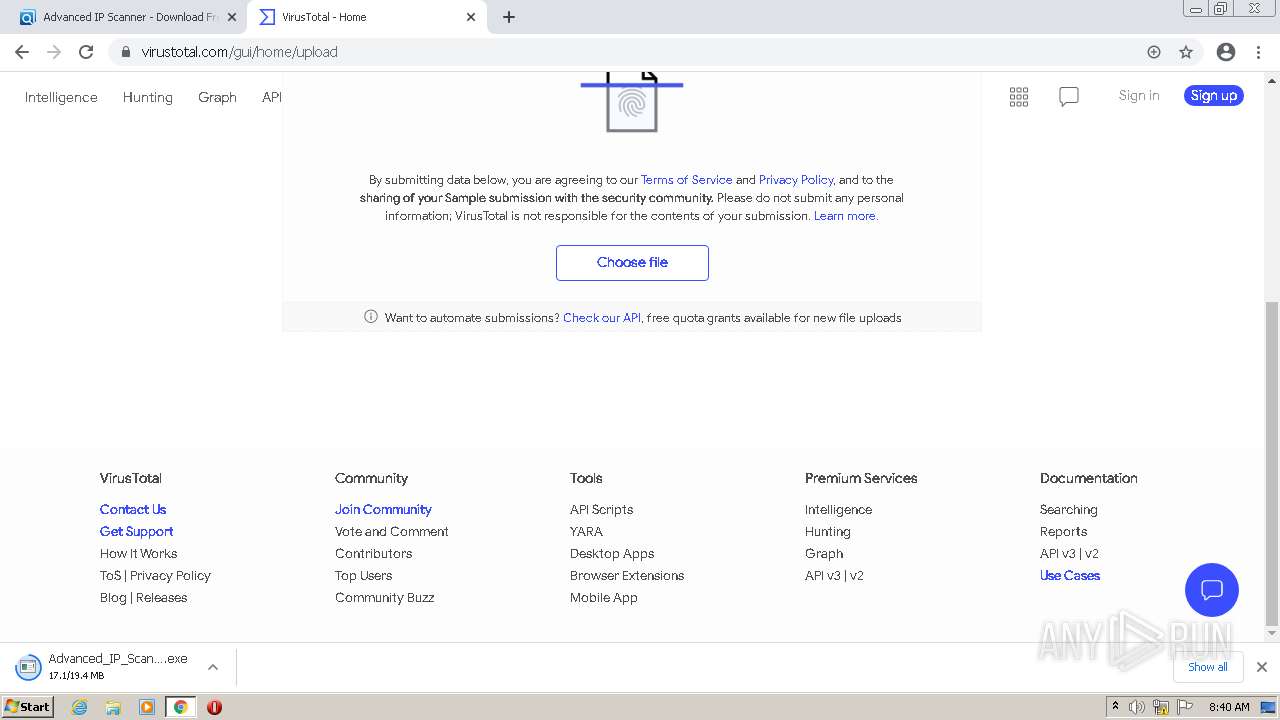Open the API menu item in the header

click(x=271, y=97)
